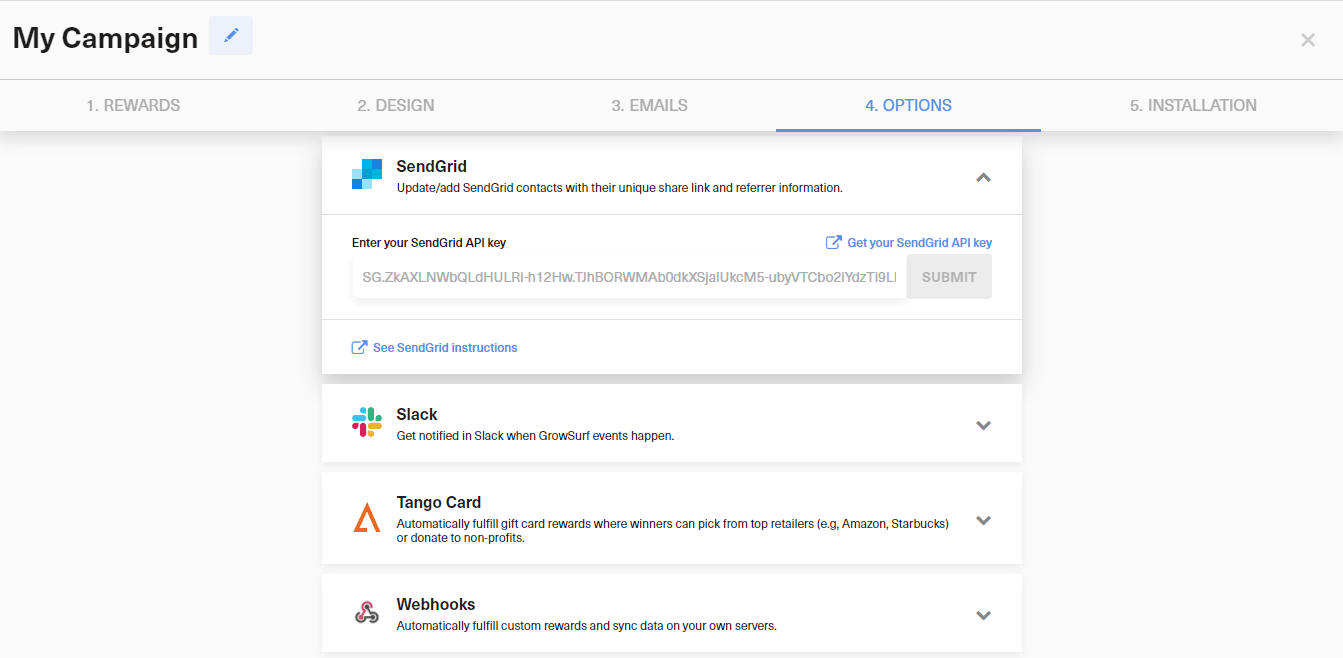Expand the Webhooks integration section
The width and height of the screenshot is (1343, 658).
coord(983,615)
